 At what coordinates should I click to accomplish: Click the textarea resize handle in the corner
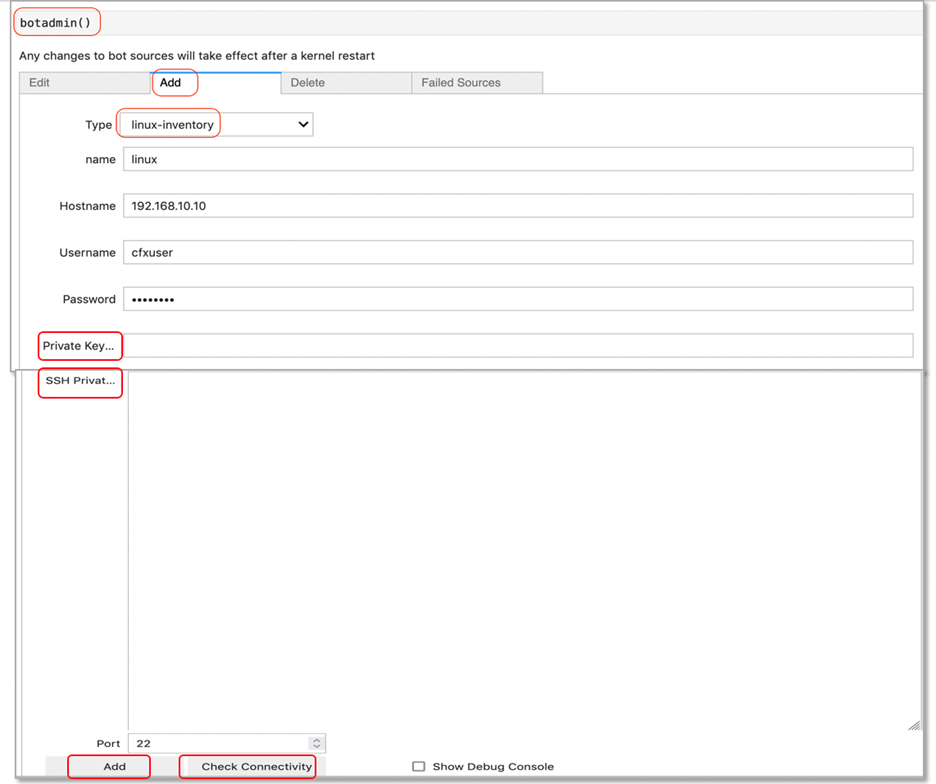point(914,725)
